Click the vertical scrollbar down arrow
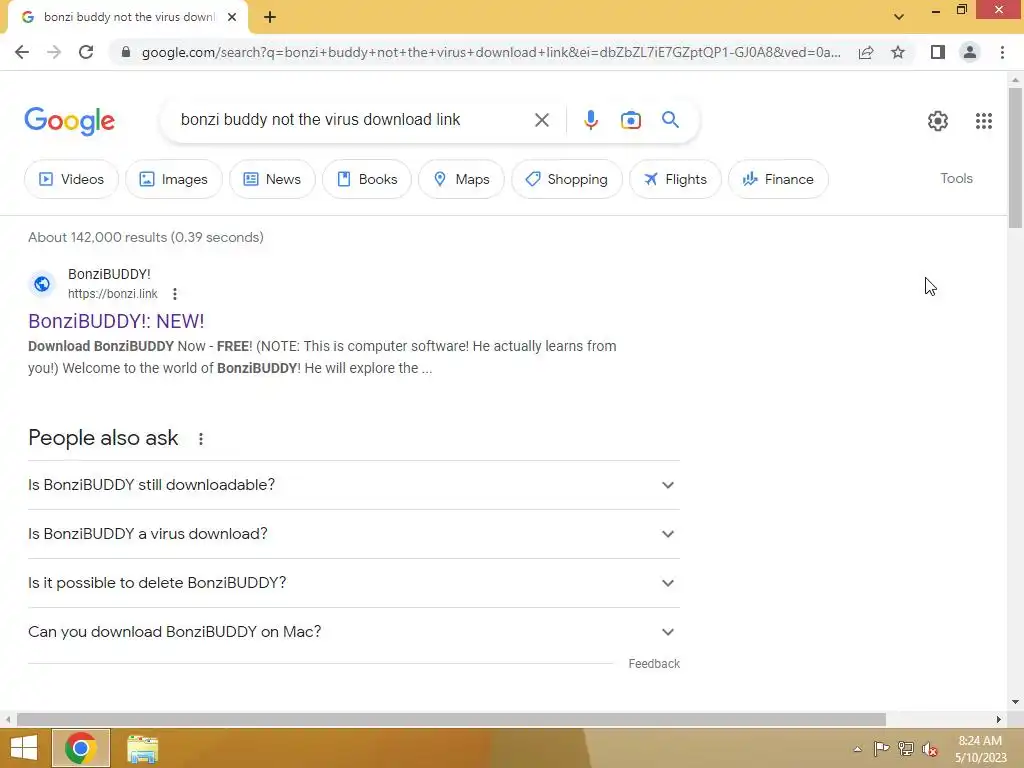 [1015, 702]
